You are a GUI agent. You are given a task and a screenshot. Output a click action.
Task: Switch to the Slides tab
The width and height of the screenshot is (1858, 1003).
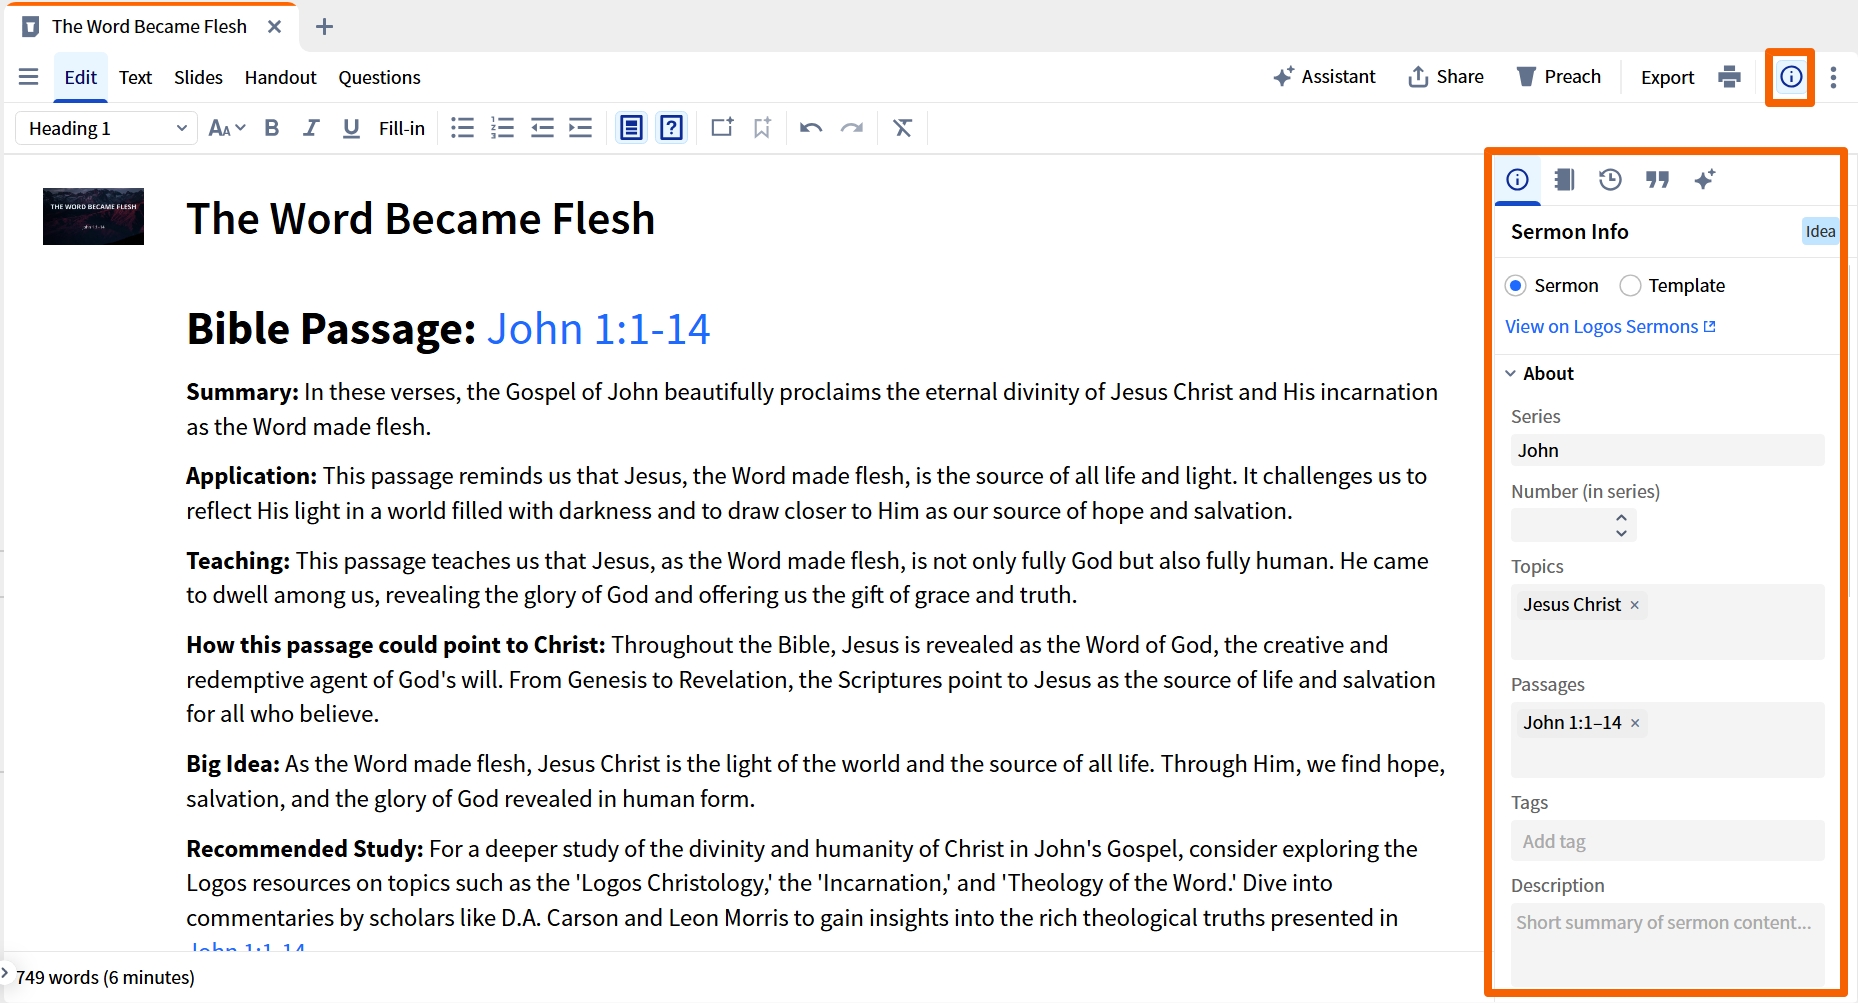(x=198, y=77)
